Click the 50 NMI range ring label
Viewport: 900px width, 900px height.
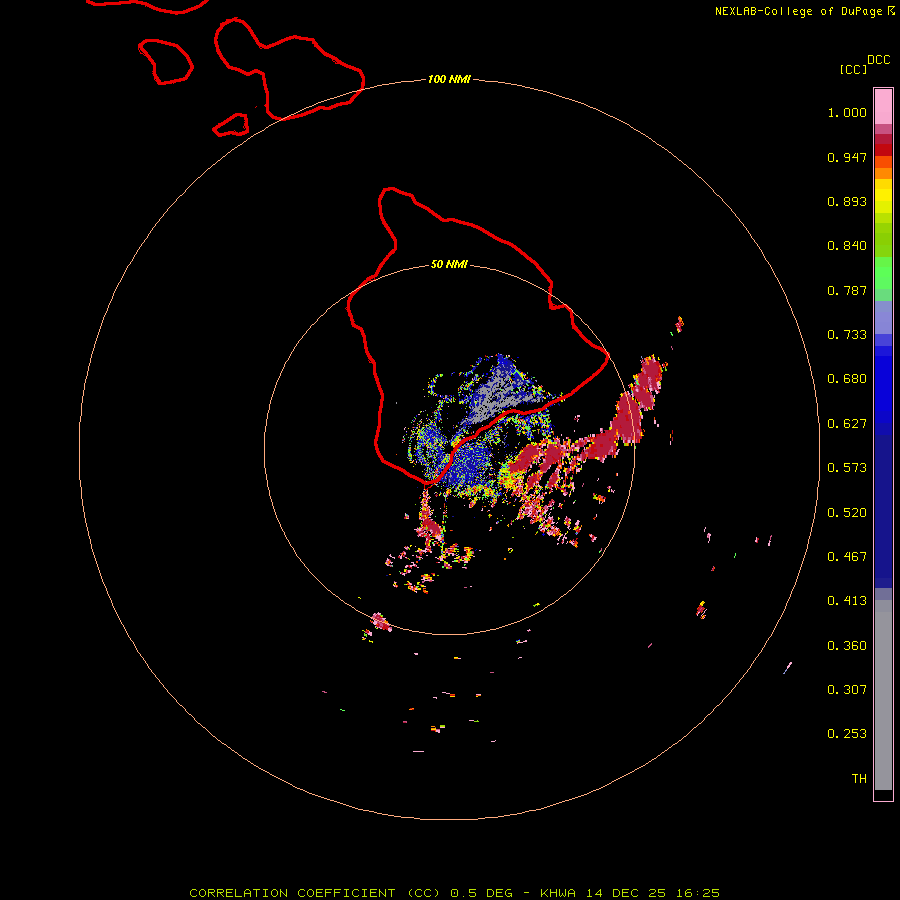pyautogui.click(x=449, y=264)
